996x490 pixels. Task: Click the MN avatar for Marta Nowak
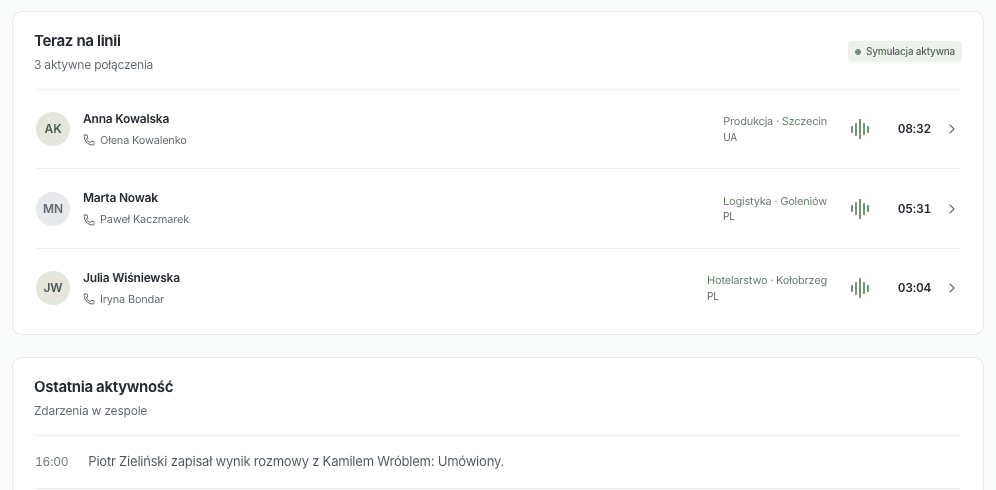point(53,209)
